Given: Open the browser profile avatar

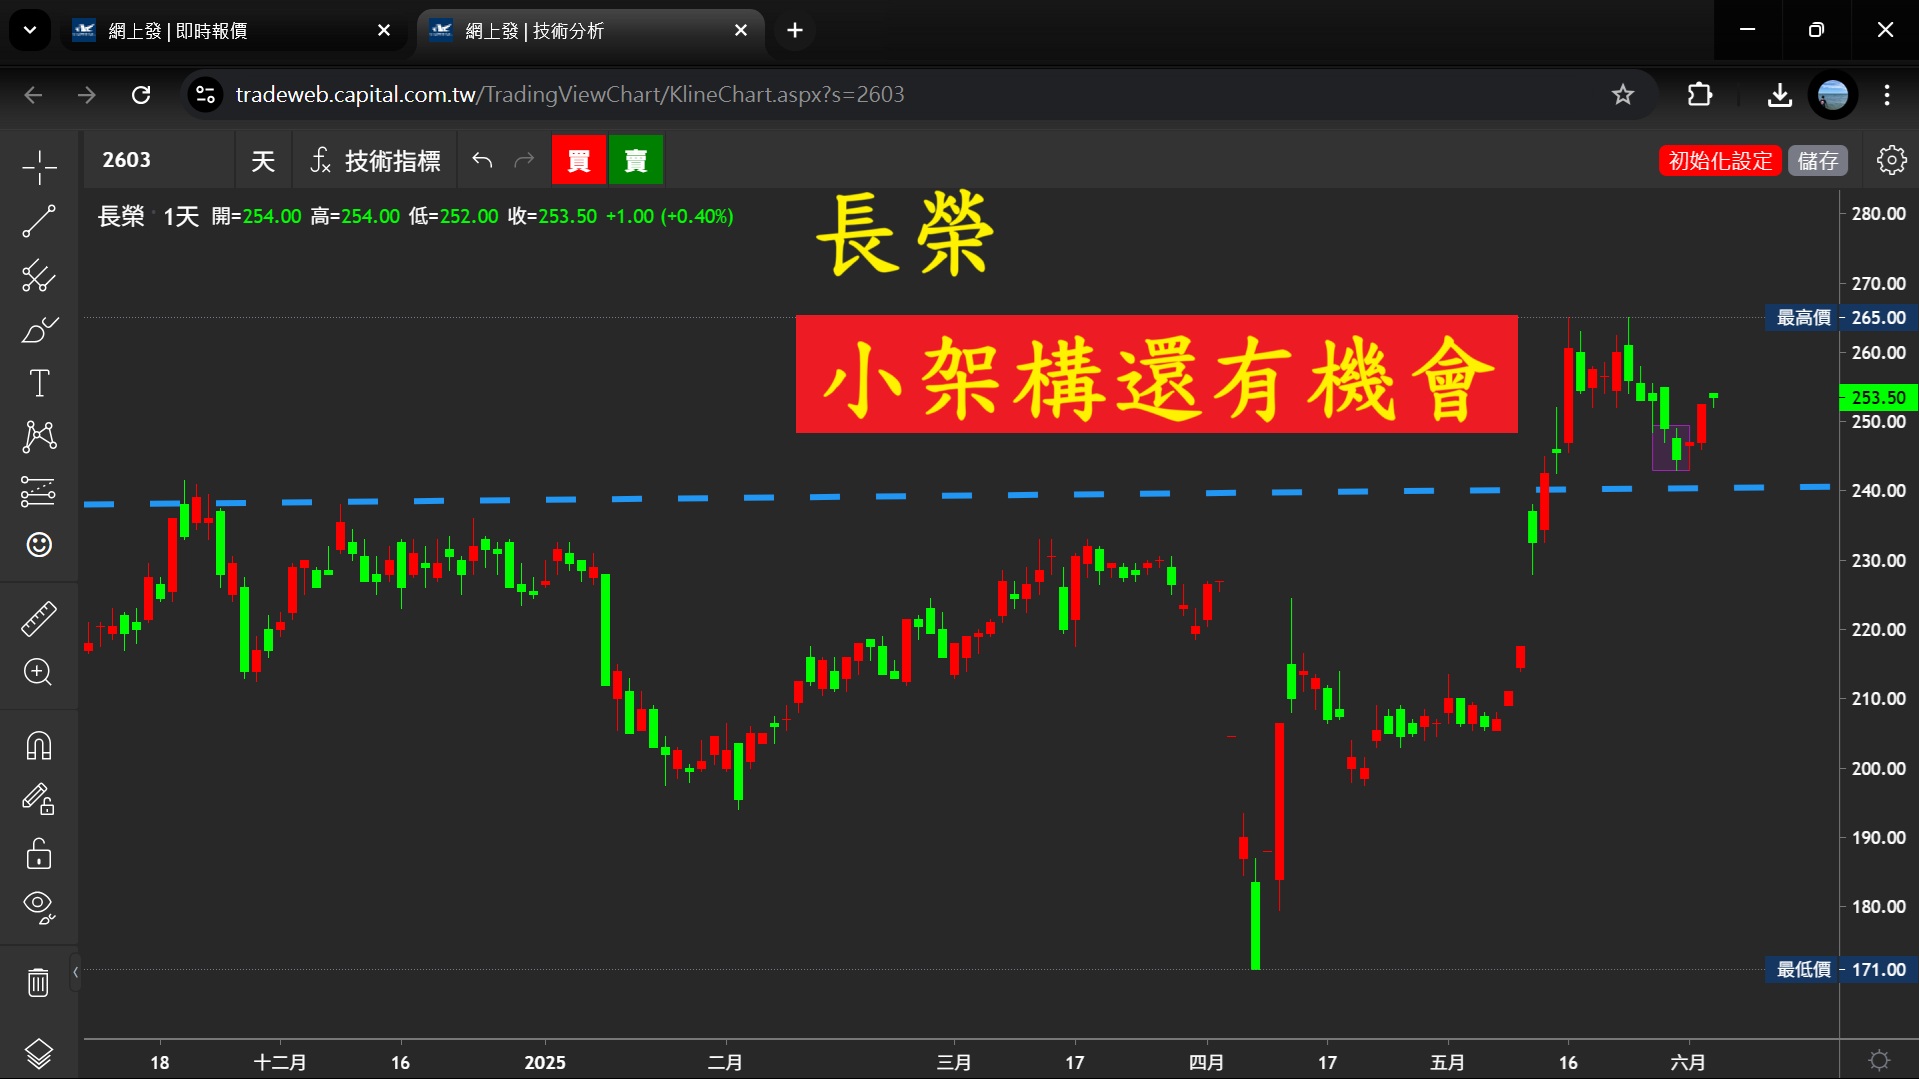Looking at the screenshot, I should [1833, 95].
